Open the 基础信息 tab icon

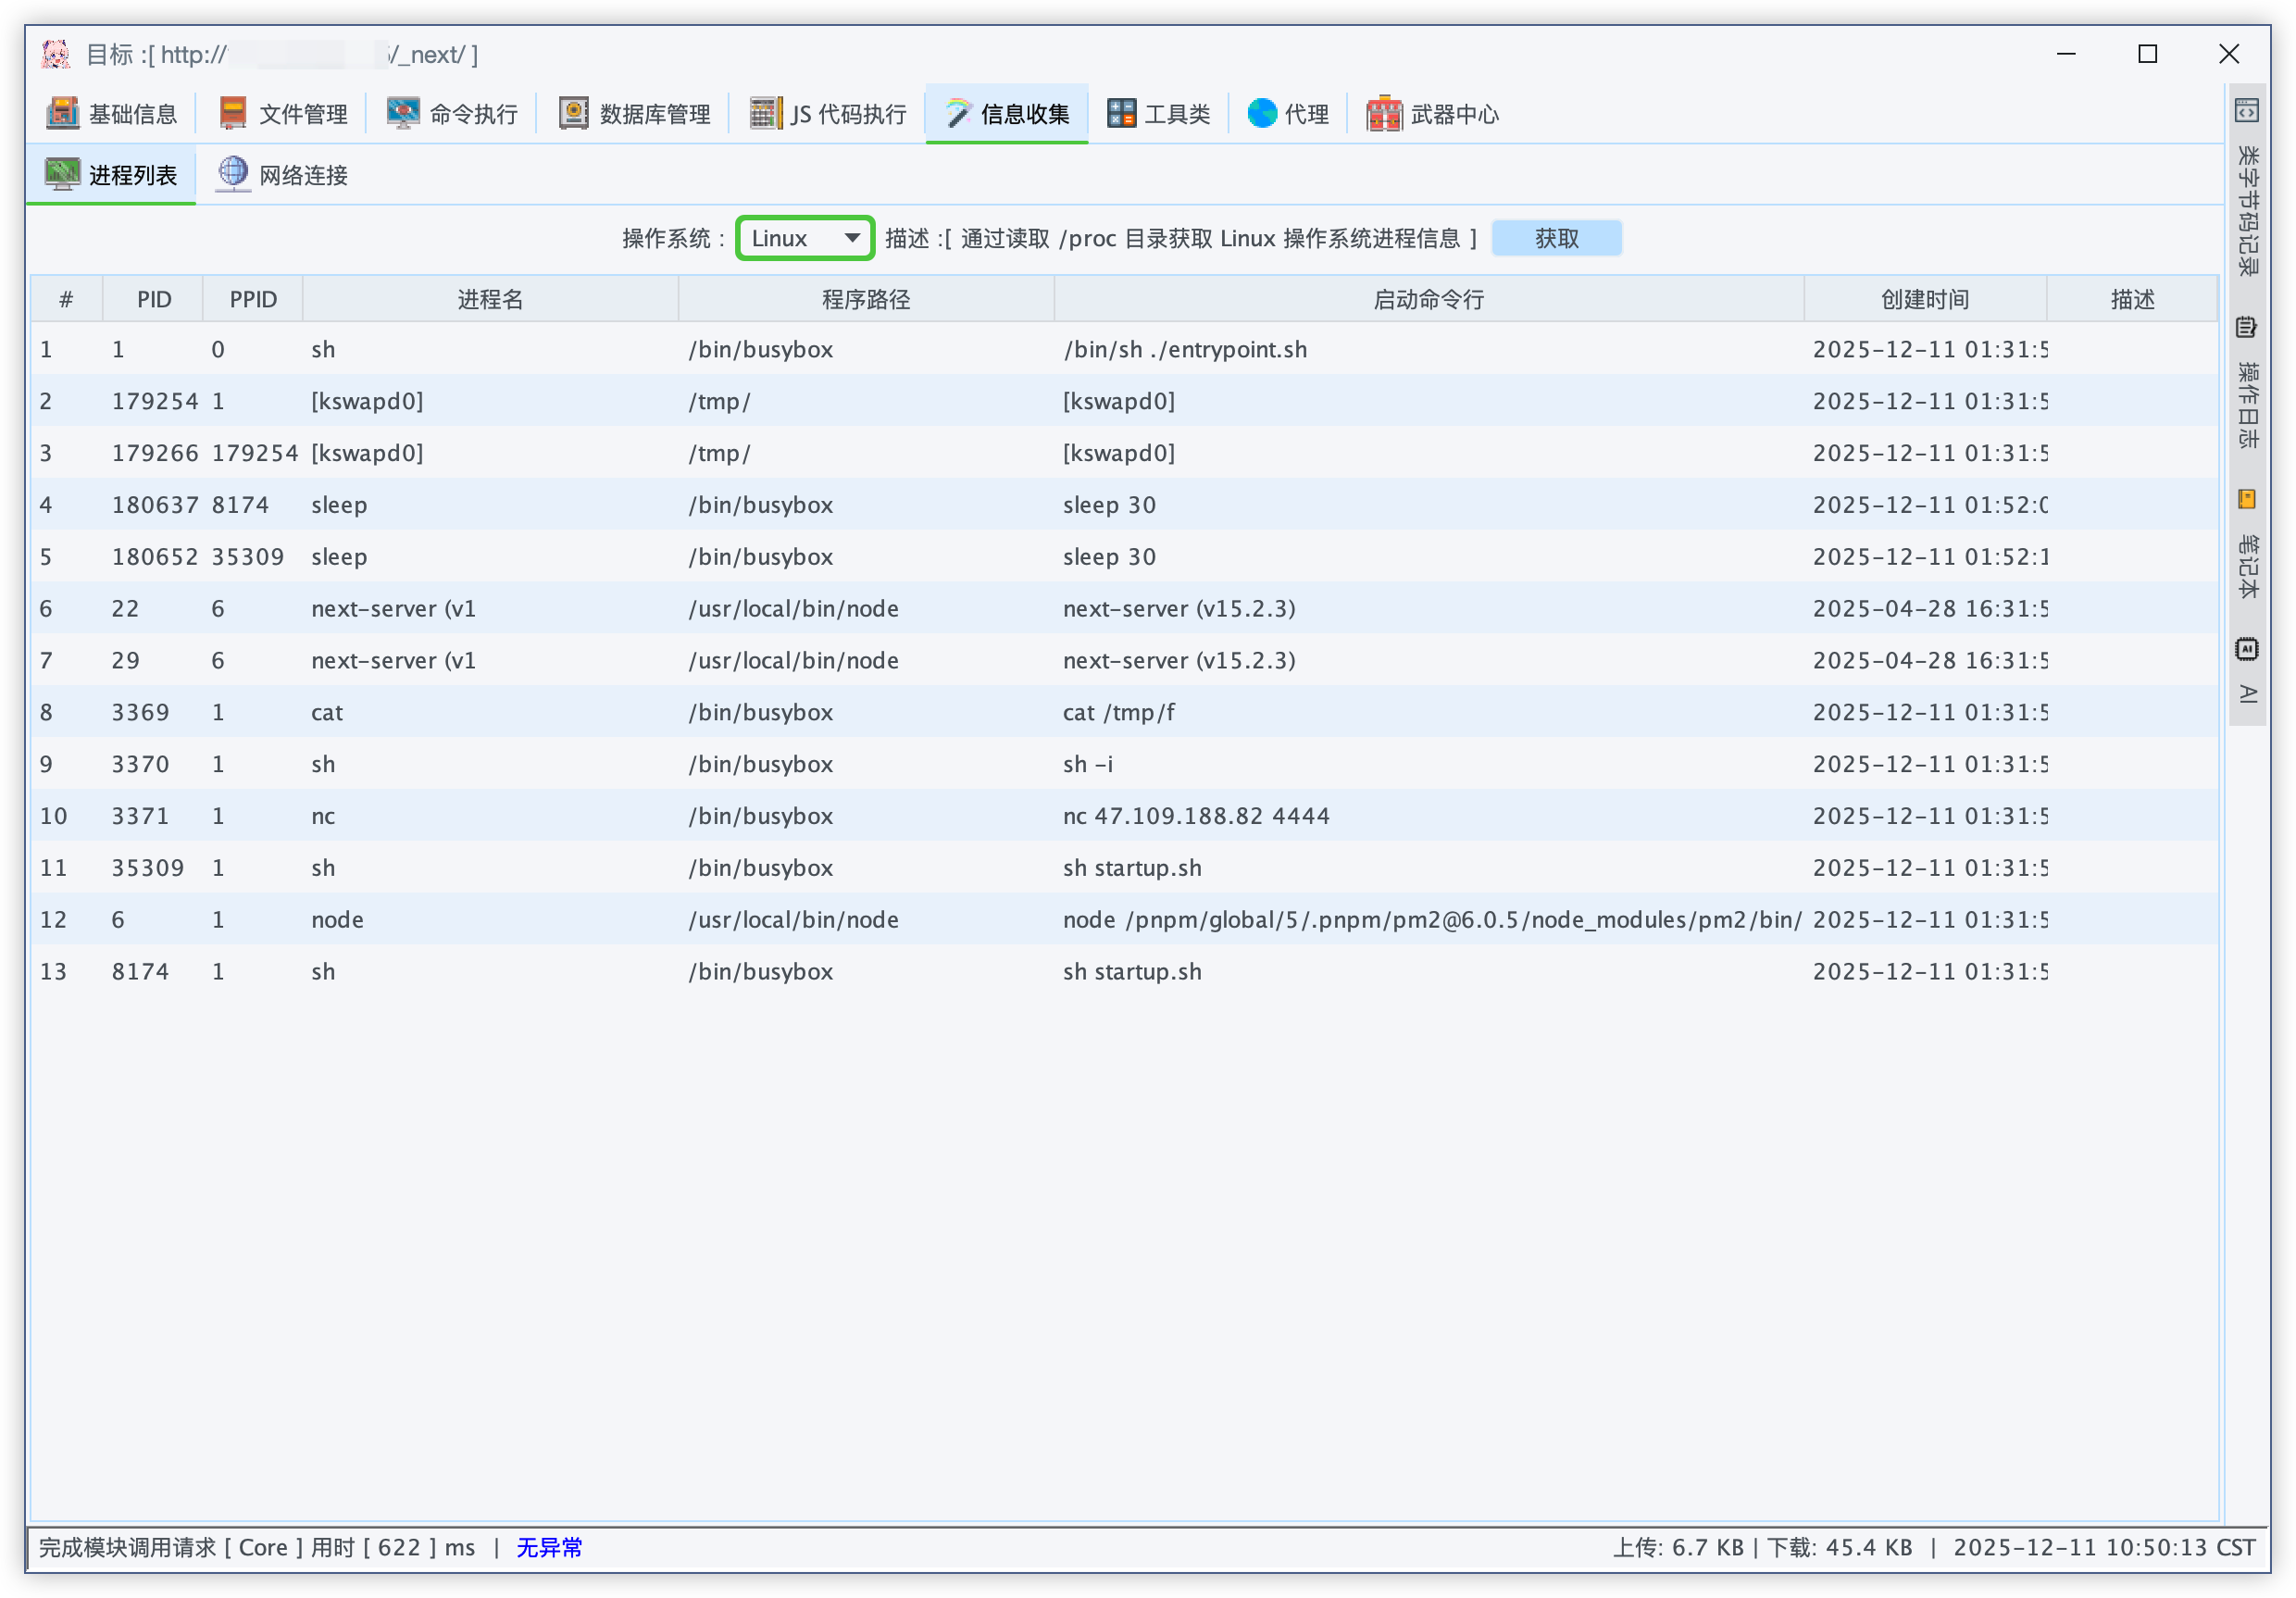tap(62, 114)
